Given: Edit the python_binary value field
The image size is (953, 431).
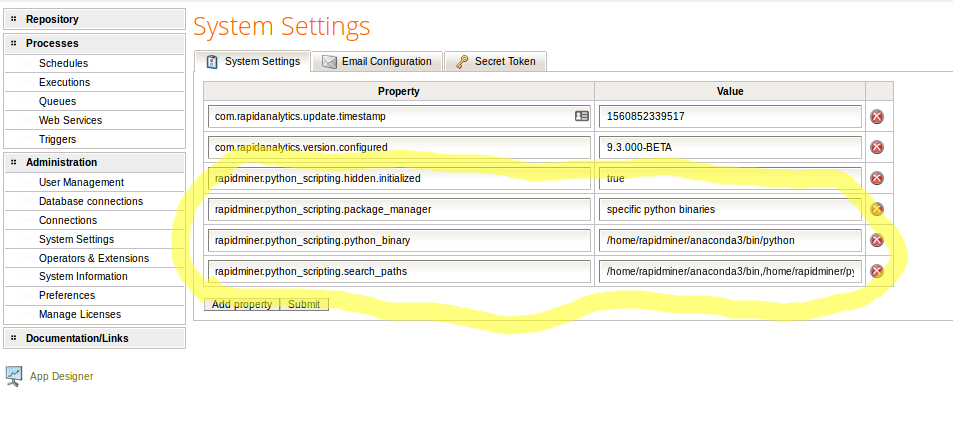Looking at the screenshot, I should pos(729,240).
